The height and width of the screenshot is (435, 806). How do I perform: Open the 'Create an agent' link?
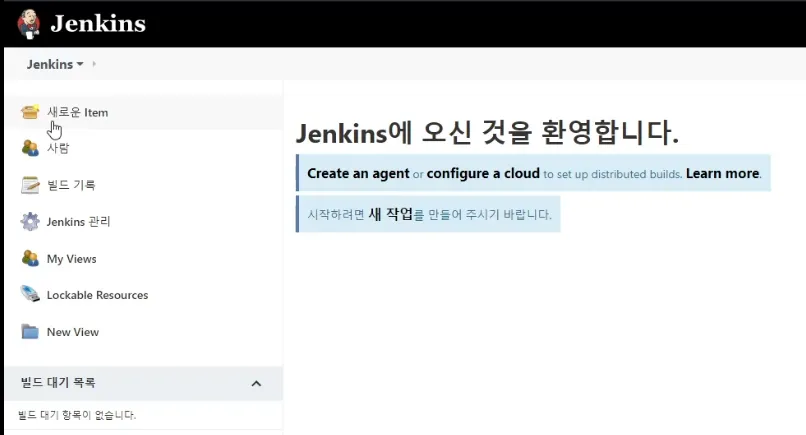point(358,173)
